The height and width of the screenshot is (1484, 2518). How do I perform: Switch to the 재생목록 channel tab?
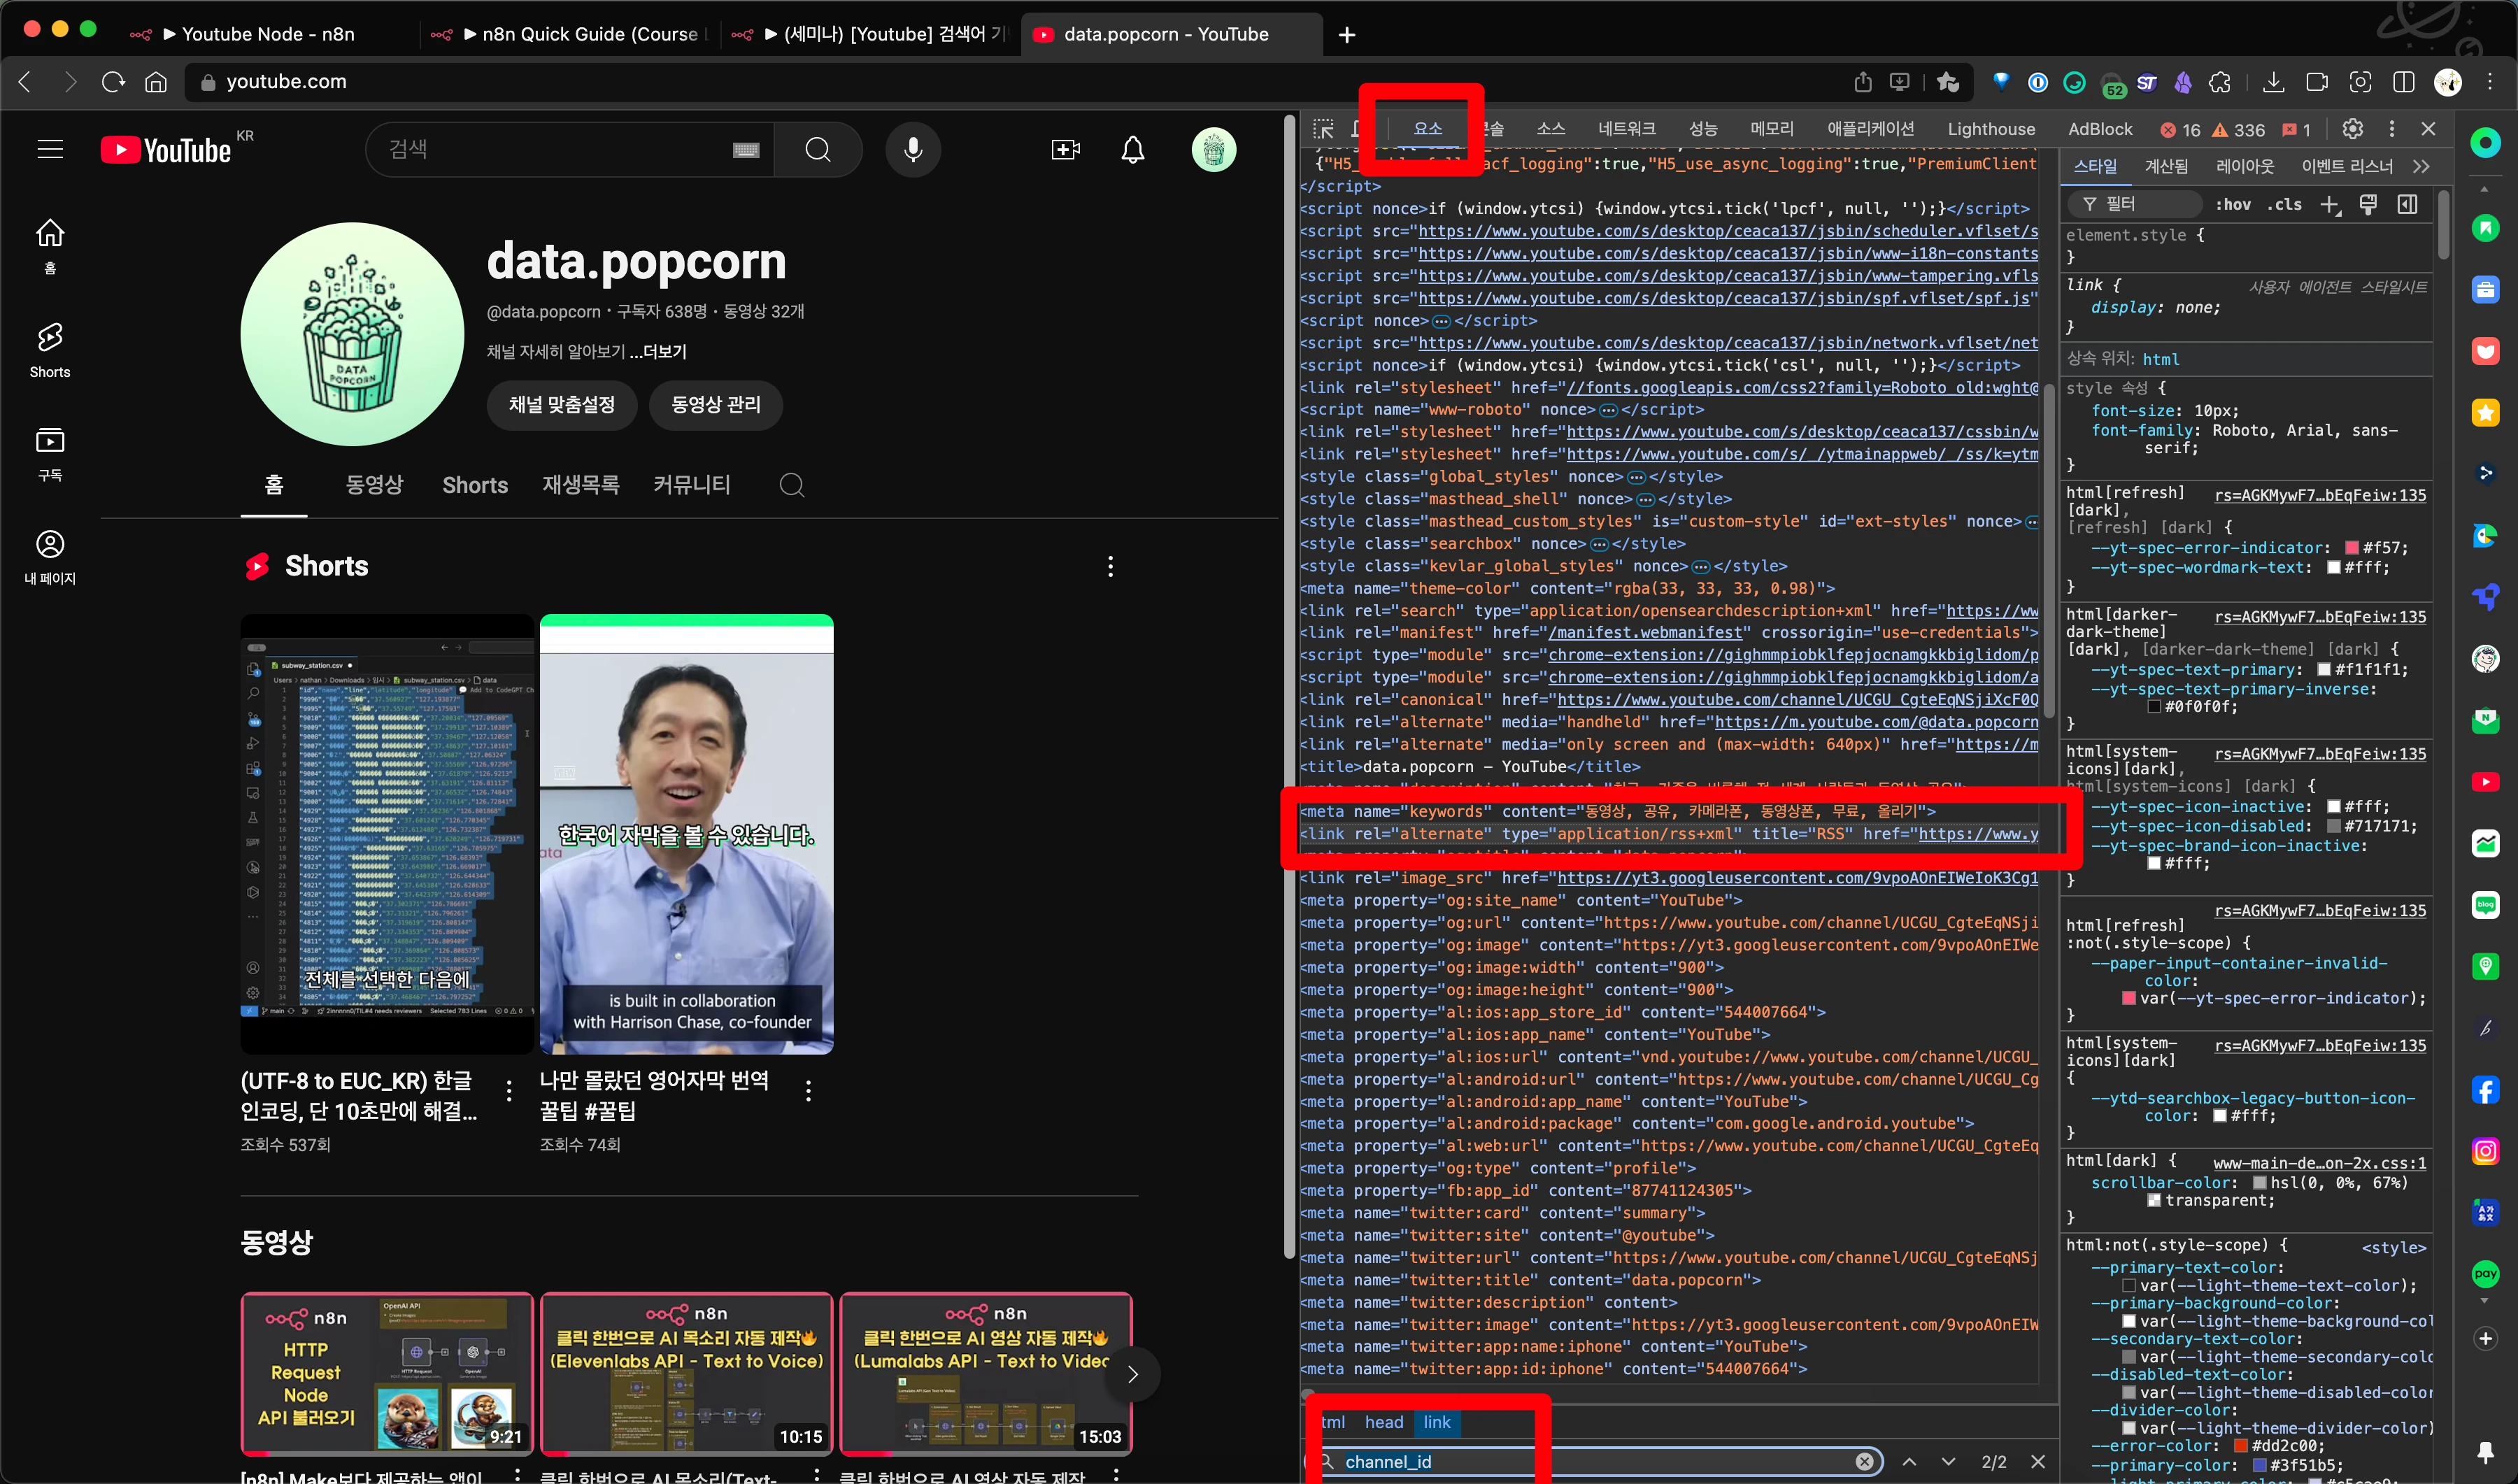[x=580, y=485]
